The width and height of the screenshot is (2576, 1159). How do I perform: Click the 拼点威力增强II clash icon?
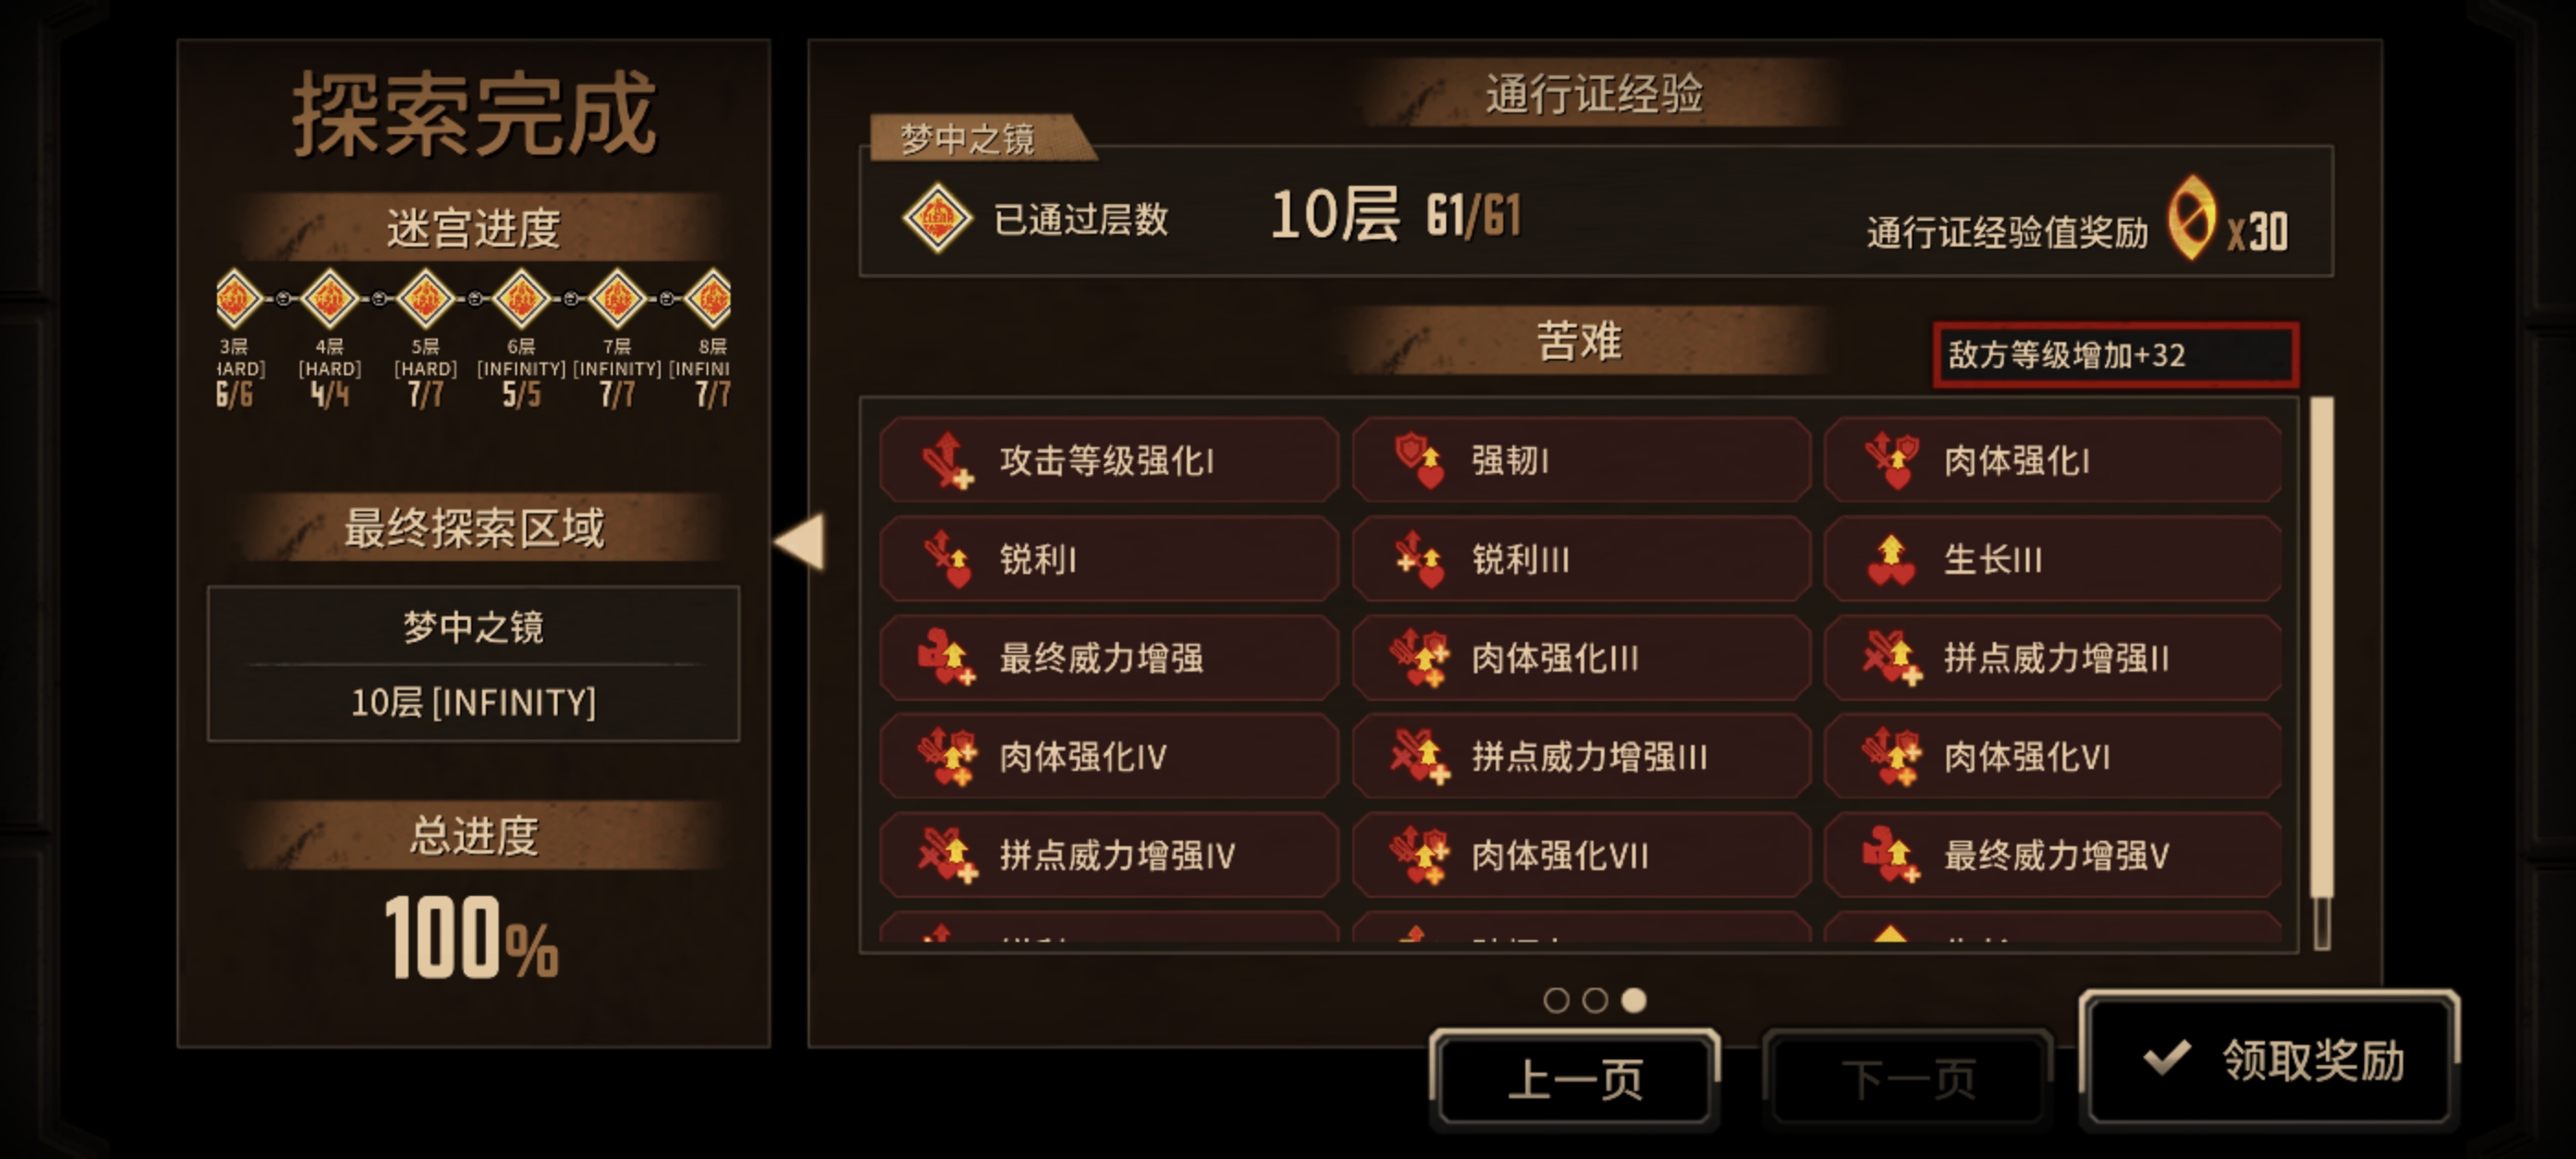pos(1890,657)
